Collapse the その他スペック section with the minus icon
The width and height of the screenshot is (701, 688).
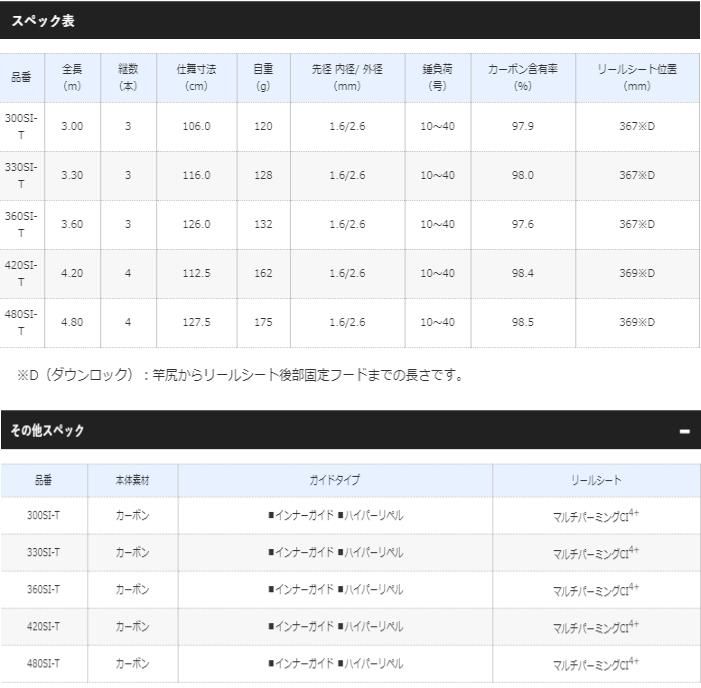(684, 431)
